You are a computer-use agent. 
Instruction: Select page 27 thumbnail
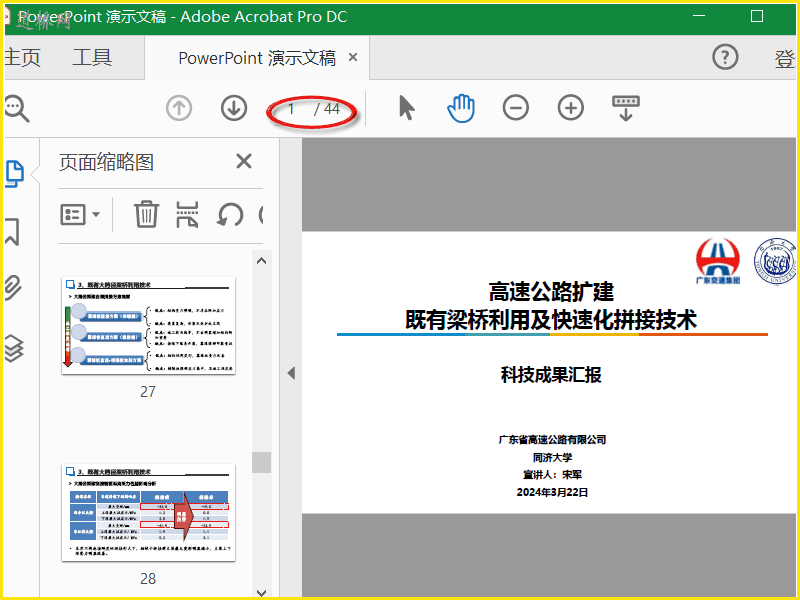pyautogui.click(x=148, y=326)
